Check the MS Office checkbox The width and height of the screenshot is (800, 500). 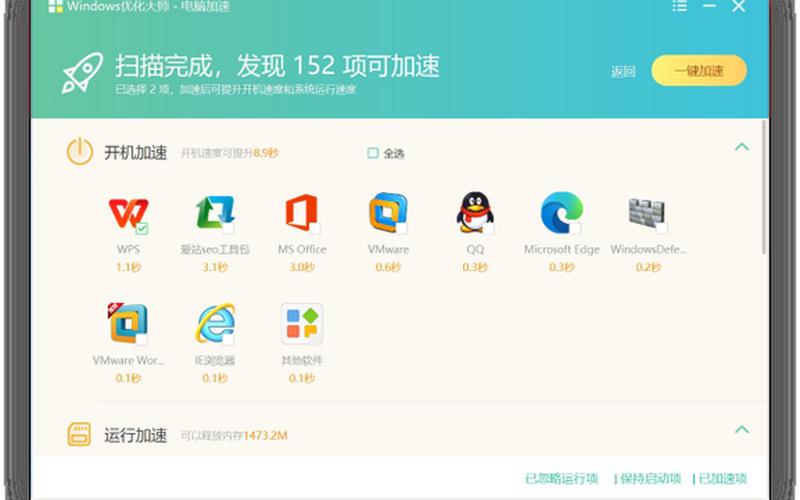click(x=315, y=228)
